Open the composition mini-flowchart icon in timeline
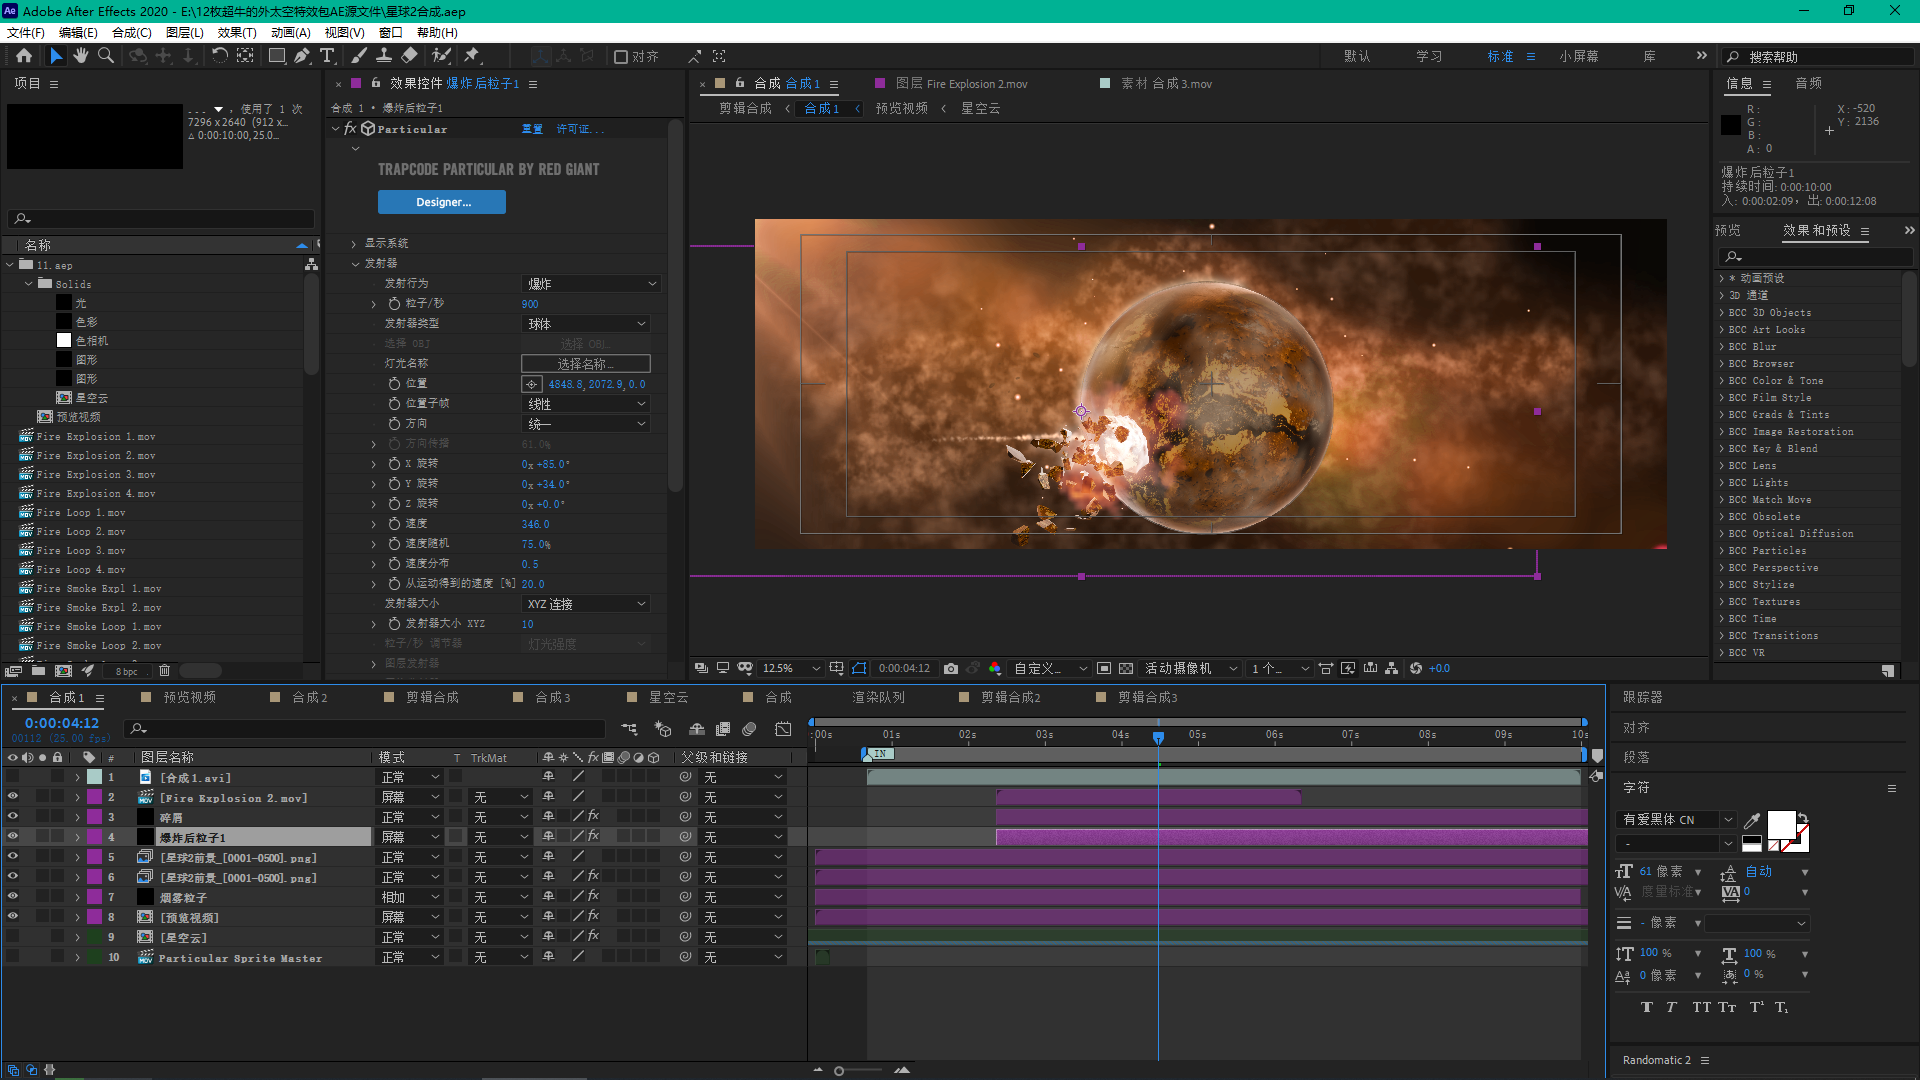The image size is (1920, 1080). pyautogui.click(x=629, y=729)
